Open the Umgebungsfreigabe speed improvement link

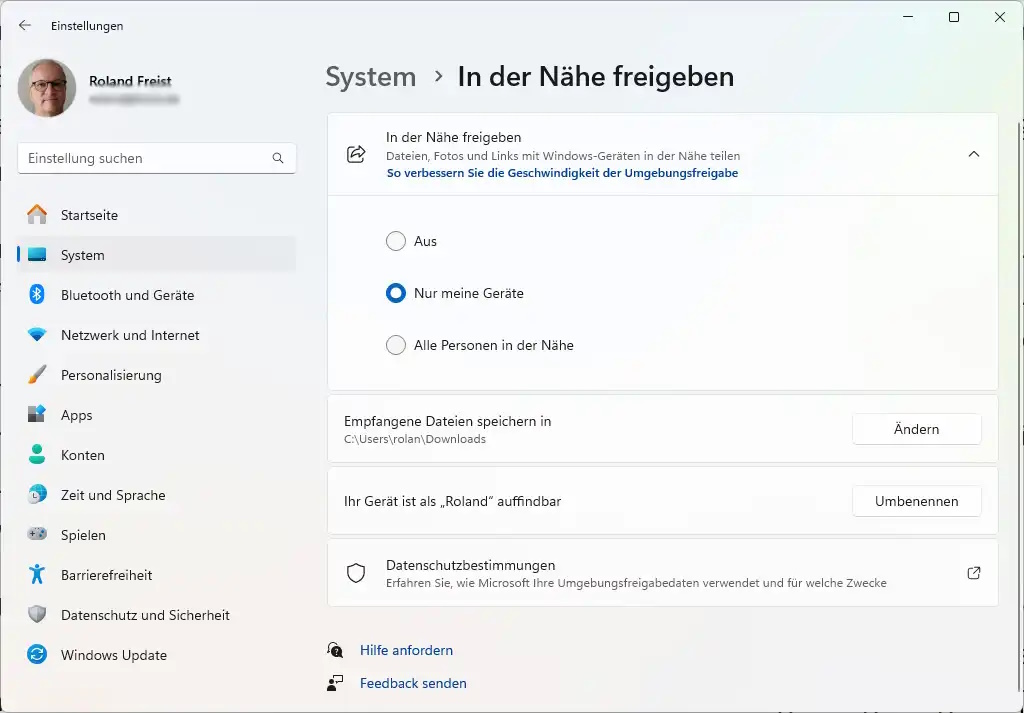(x=562, y=173)
